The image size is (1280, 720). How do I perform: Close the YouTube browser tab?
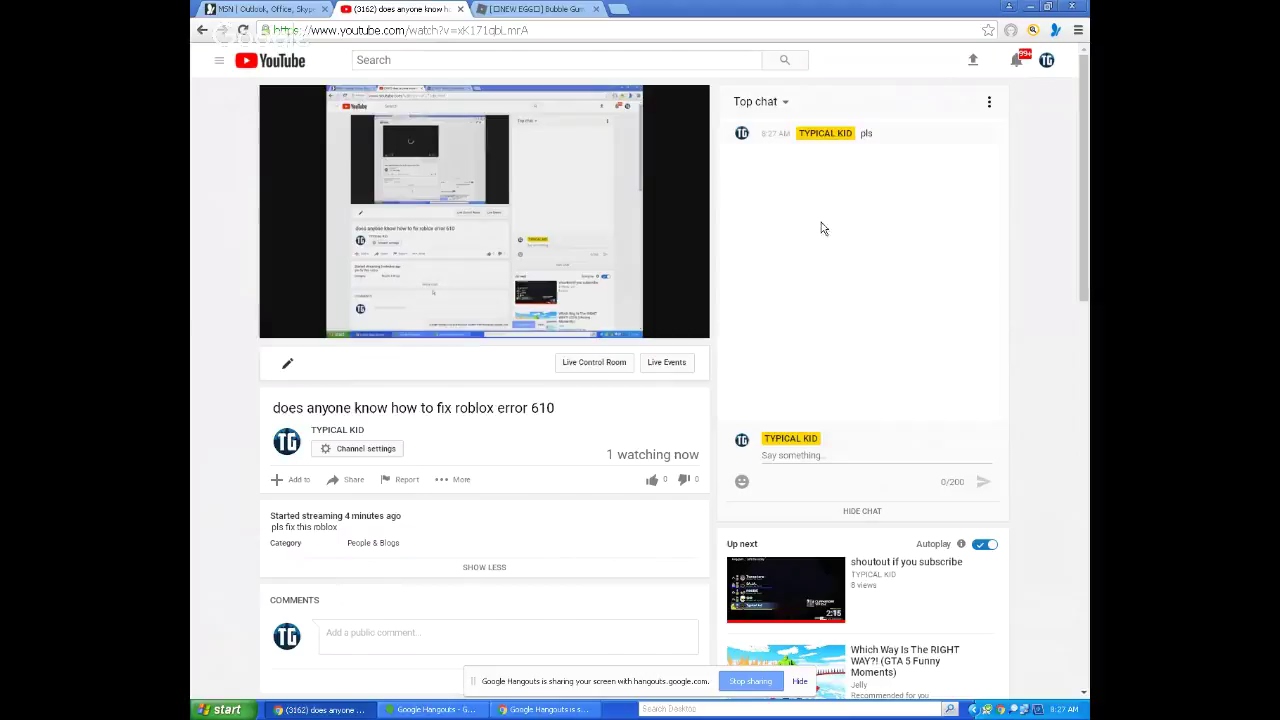[x=460, y=9]
